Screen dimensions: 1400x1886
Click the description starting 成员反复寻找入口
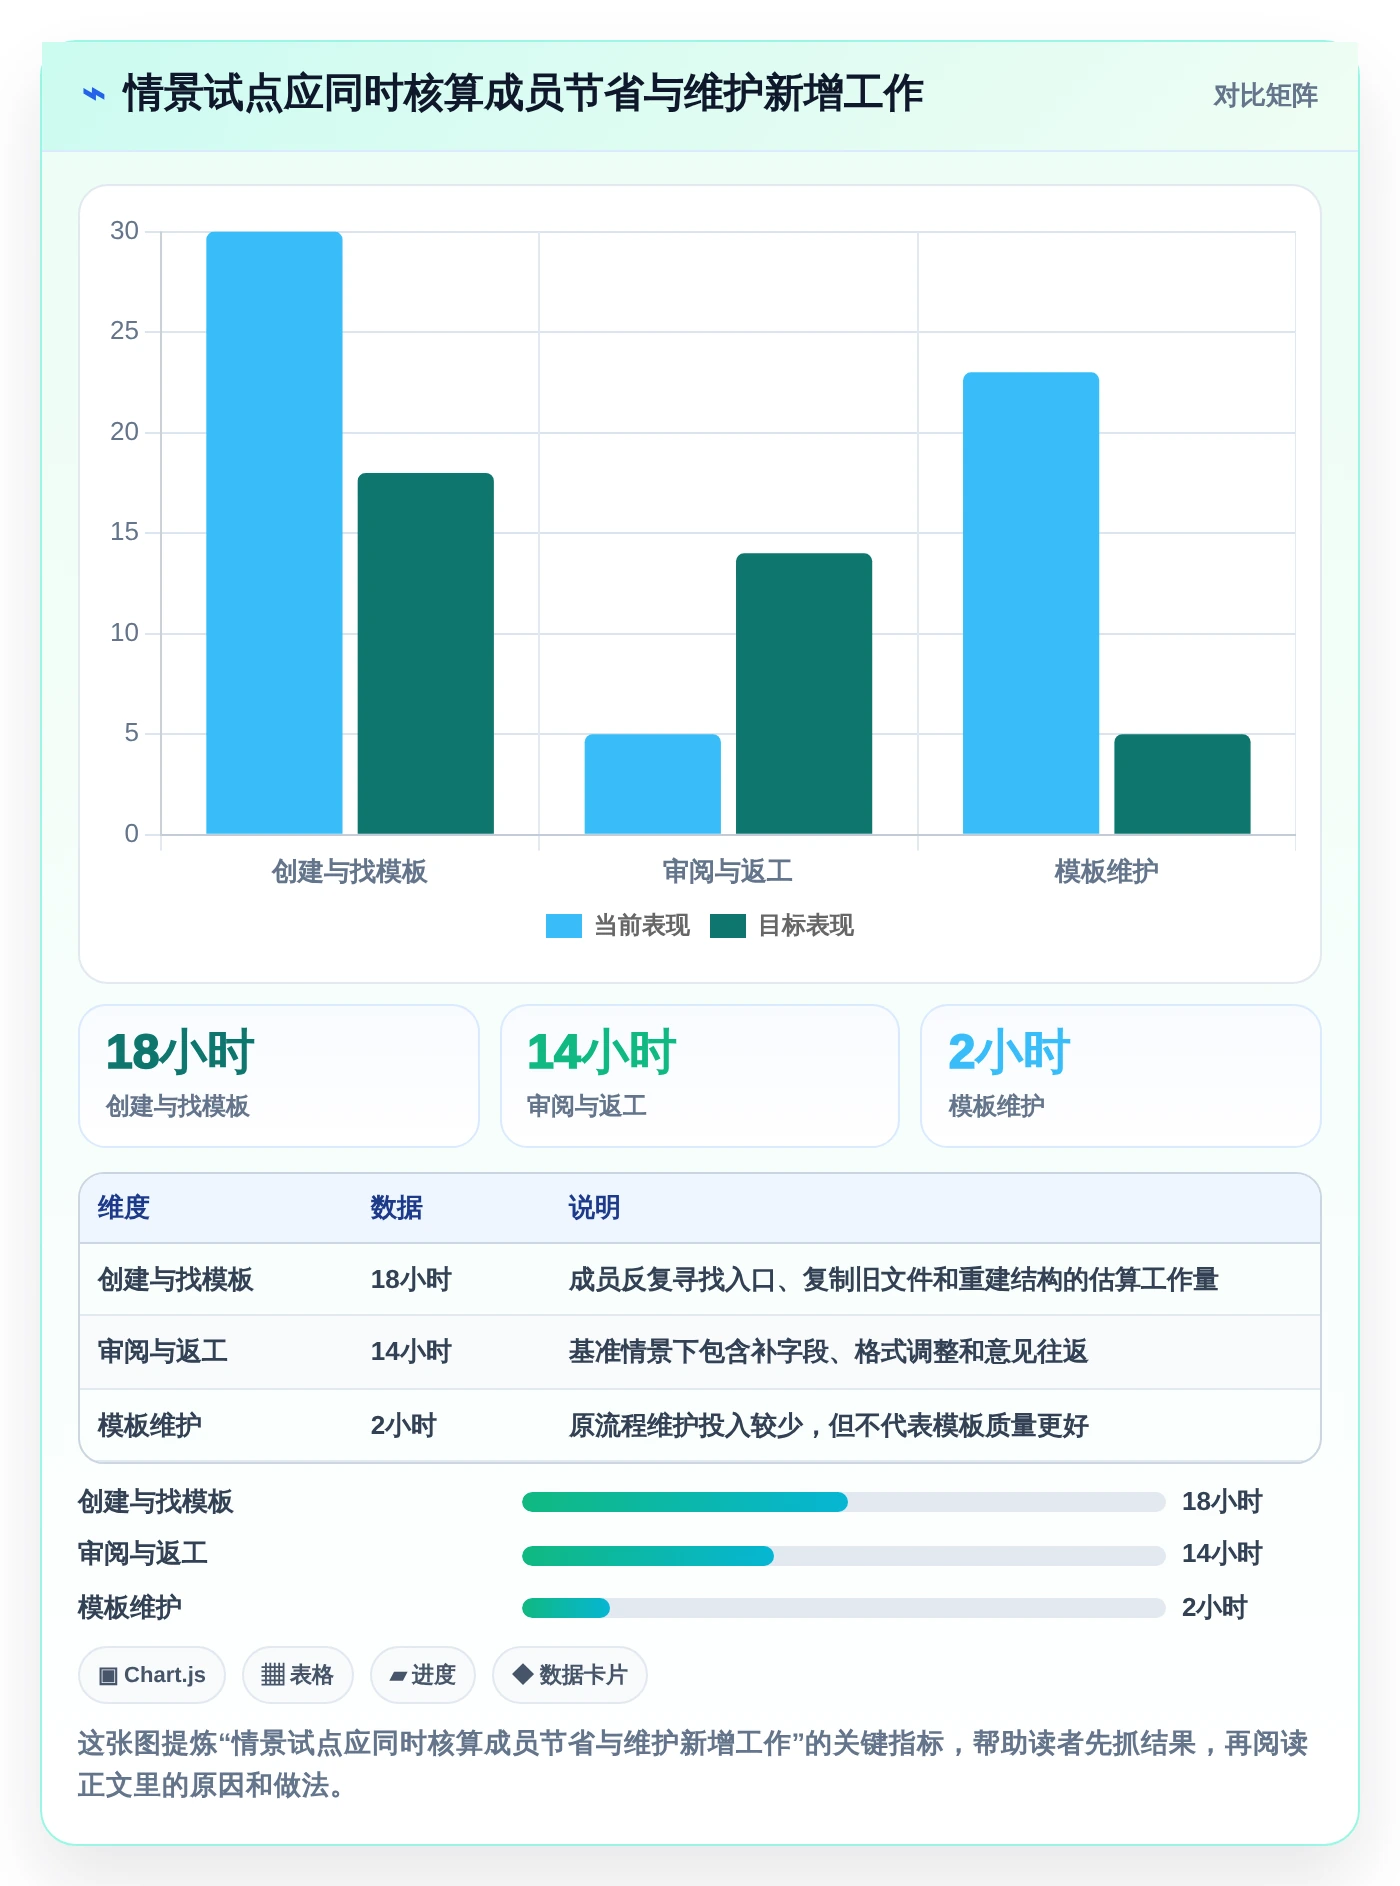click(893, 1280)
